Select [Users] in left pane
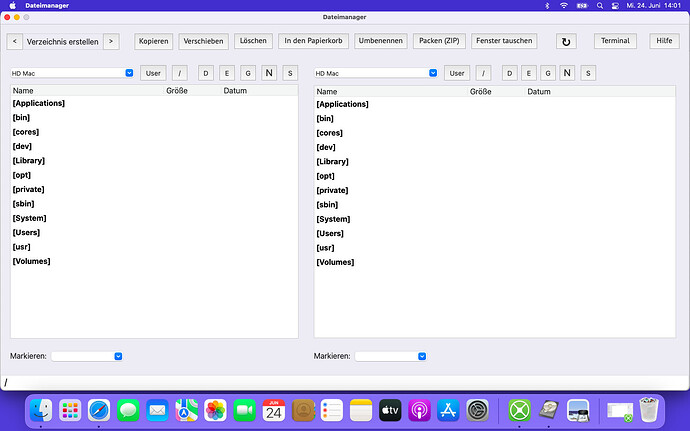This screenshot has width=690, height=431. [x=26, y=232]
